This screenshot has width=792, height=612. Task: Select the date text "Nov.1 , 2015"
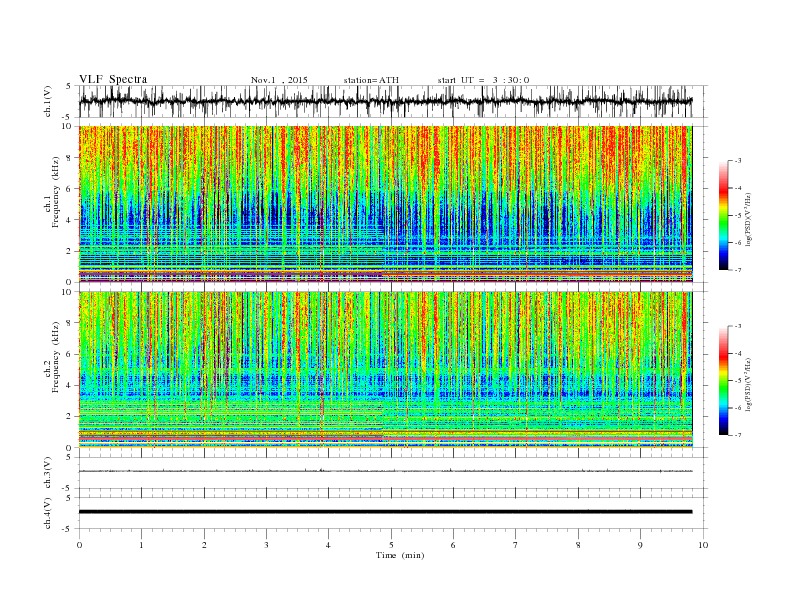(x=279, y=80)
